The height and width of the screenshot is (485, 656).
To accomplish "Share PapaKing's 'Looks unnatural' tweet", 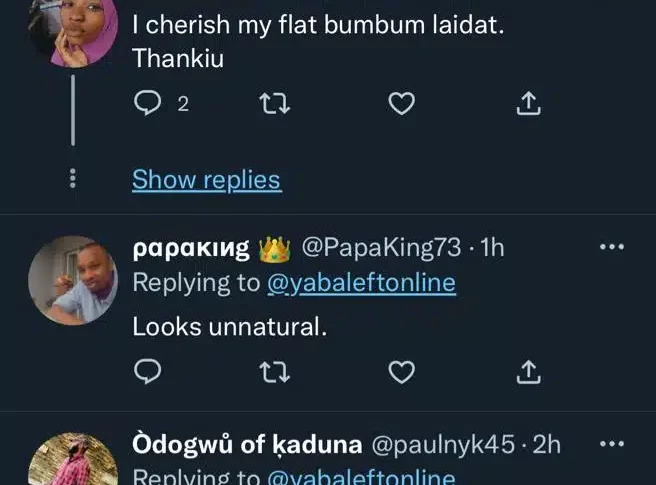I will (x=529, y=372).
